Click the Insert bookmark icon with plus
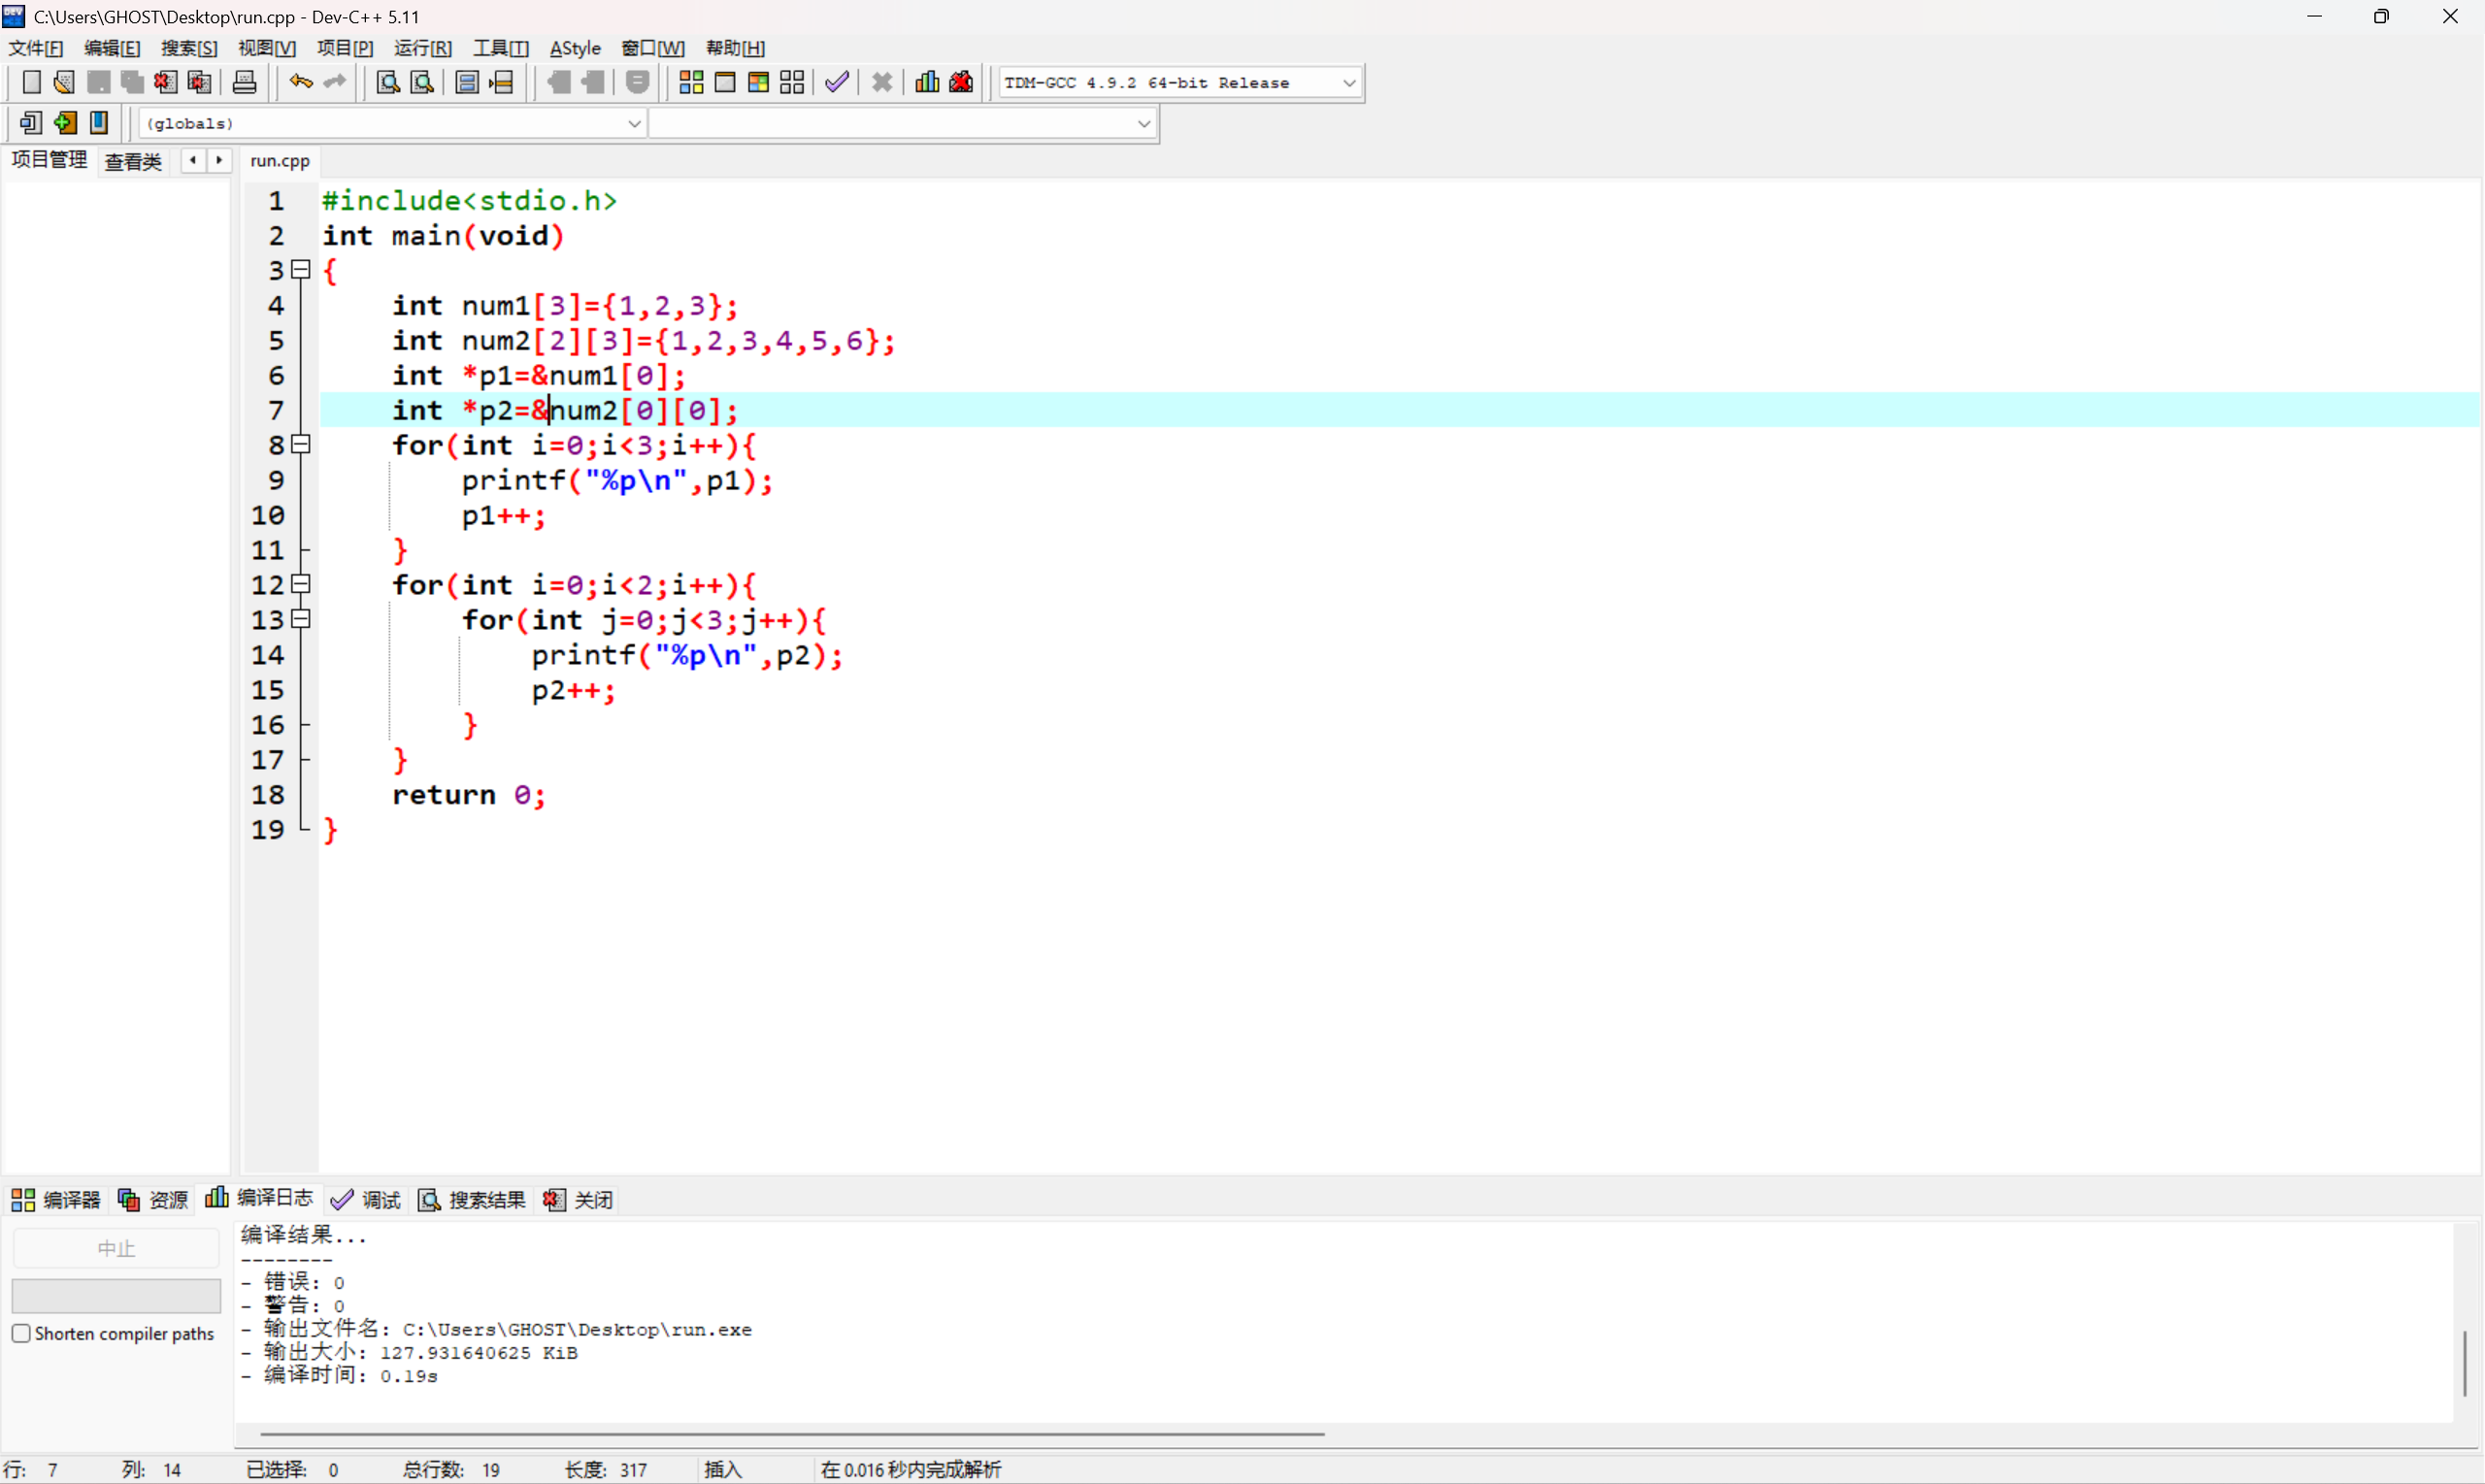The width and height of the screenshot is (2485, 1484). coord(65,123)
